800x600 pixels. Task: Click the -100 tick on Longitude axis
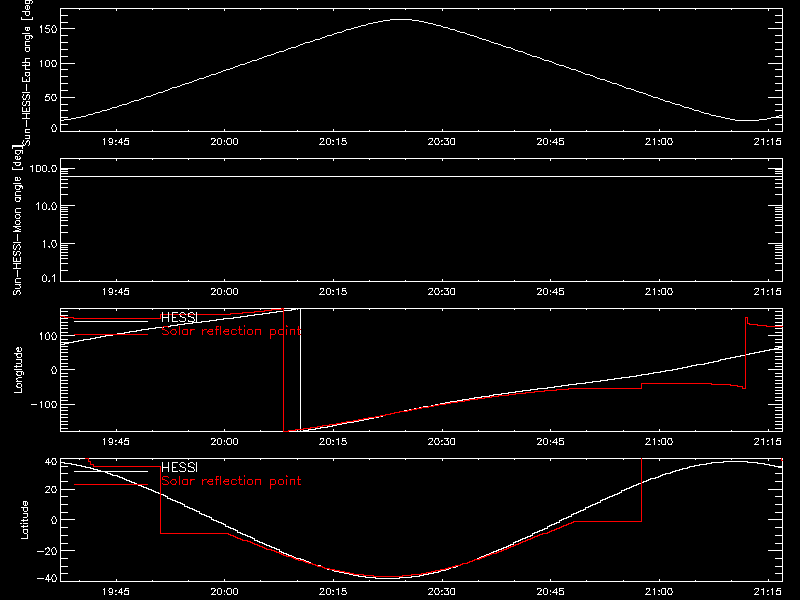[44, 404]
